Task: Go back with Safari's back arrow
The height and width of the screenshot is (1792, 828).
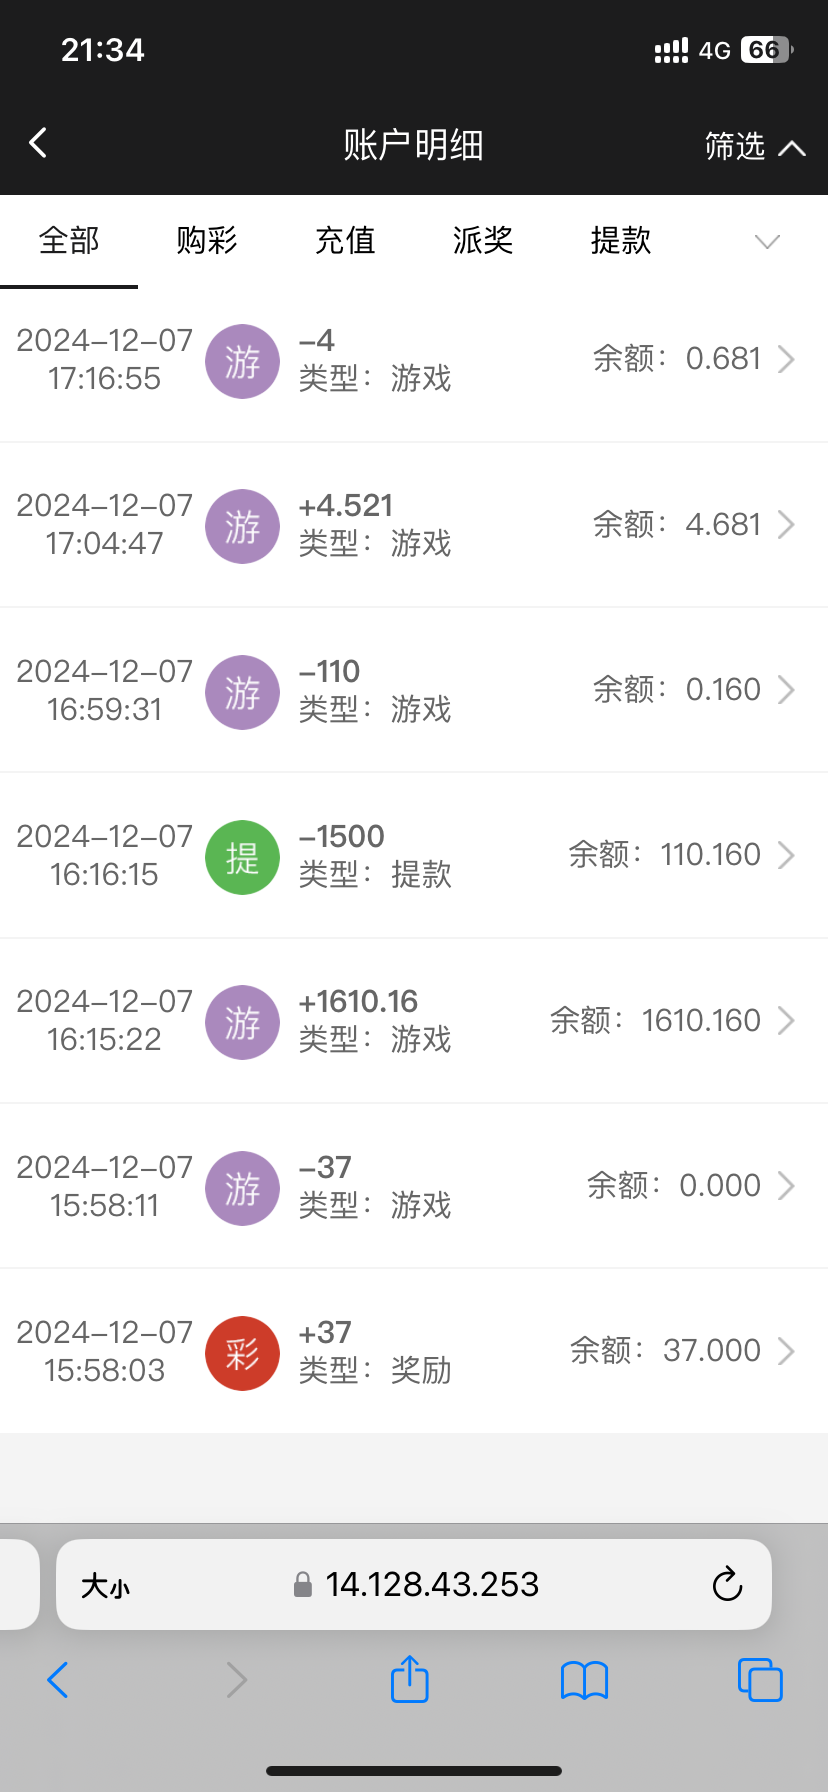Action: tap(58, 1680)
